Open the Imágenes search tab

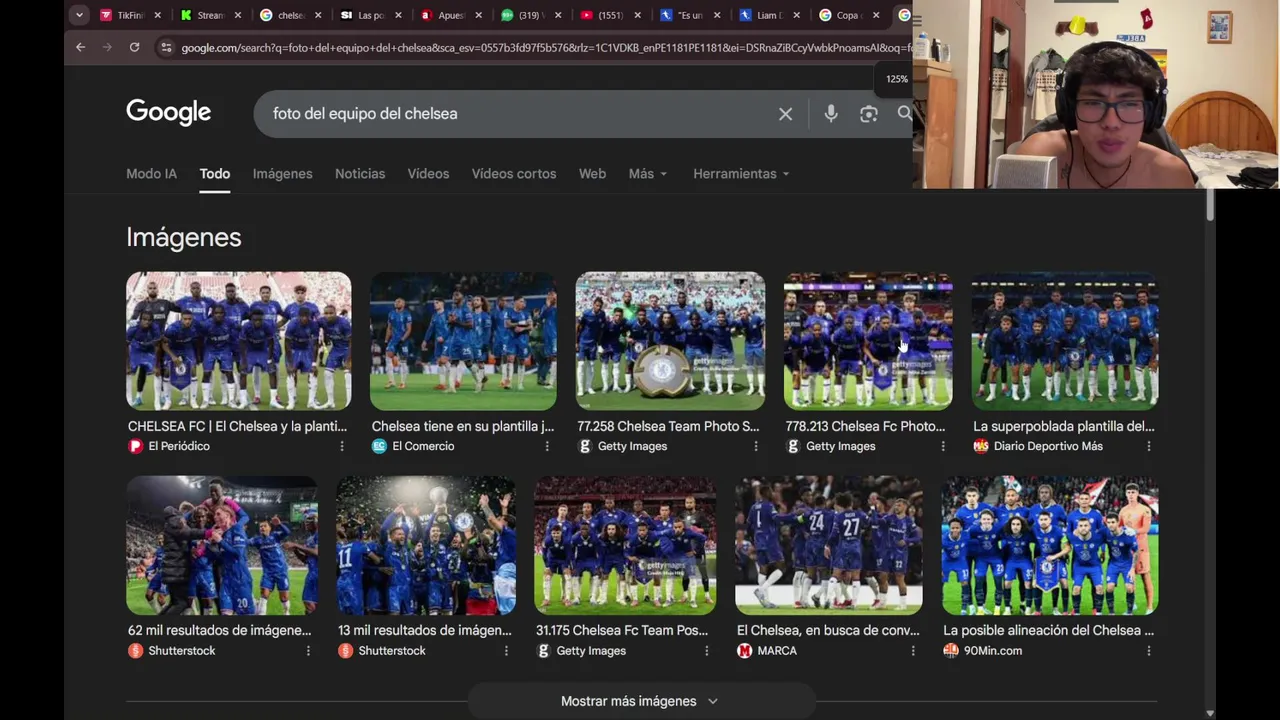click(282, 174)
